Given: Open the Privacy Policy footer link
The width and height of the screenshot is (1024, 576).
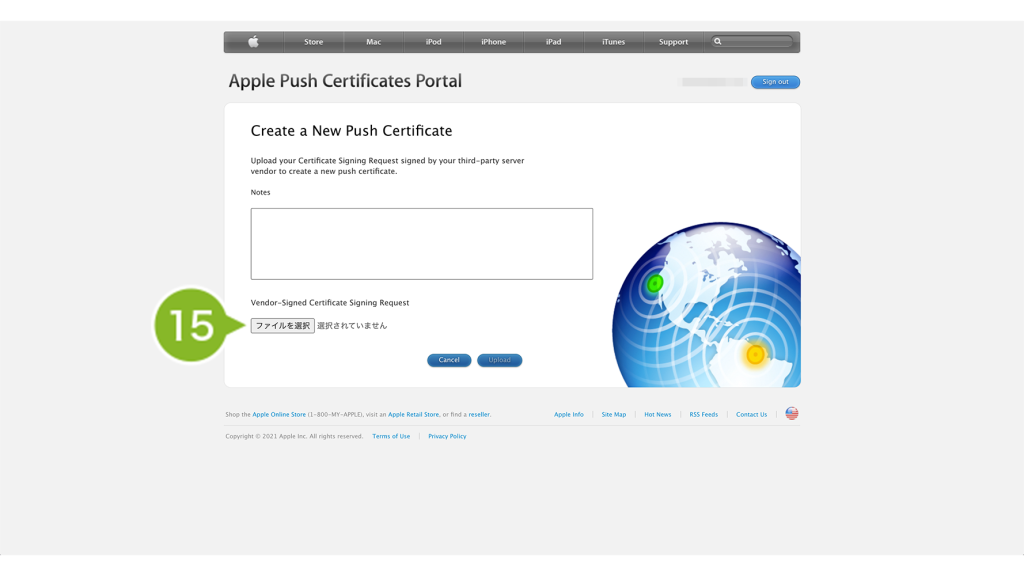Looking at the screenshot, I should [447, 437].
